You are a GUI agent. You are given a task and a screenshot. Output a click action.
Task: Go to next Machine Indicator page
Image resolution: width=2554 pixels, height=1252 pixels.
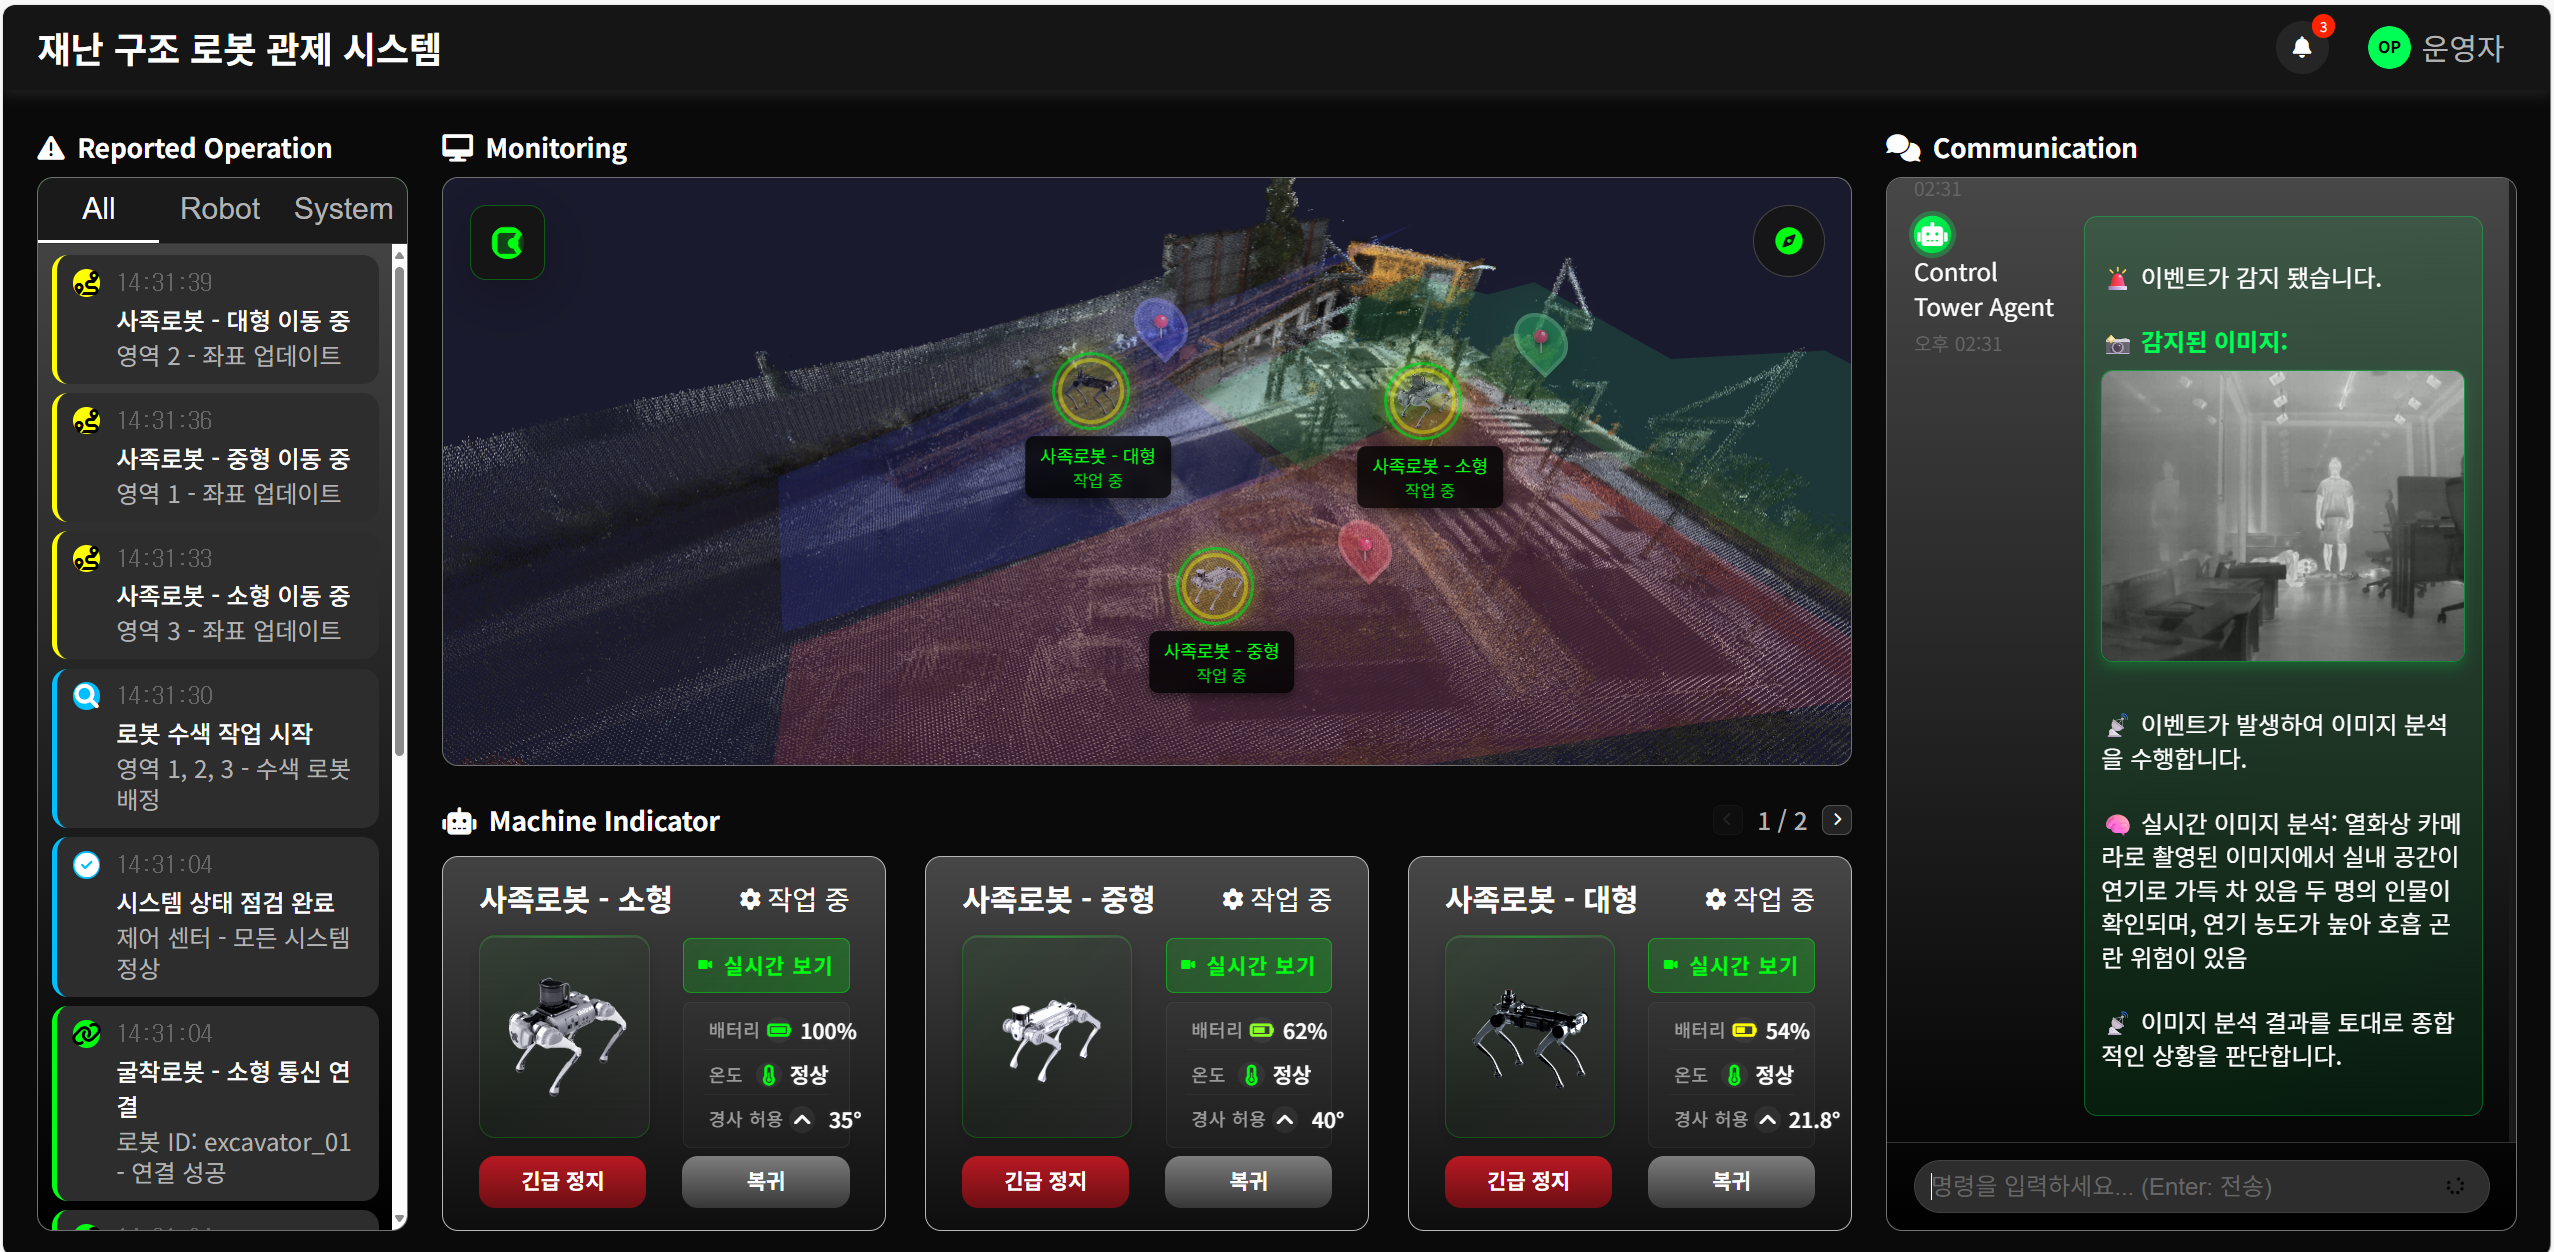pos(1837,820)
